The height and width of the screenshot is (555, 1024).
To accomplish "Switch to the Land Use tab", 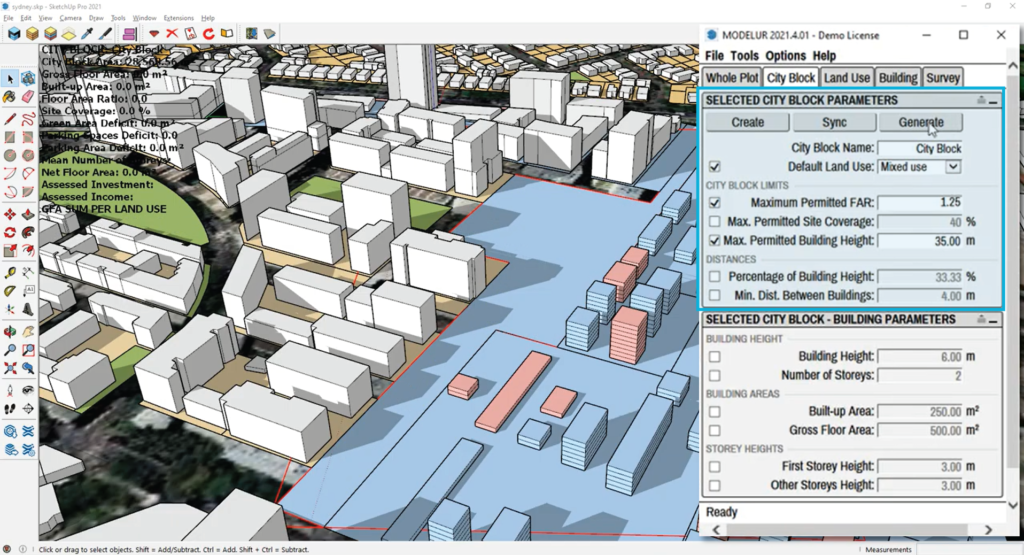I will 846,78.
